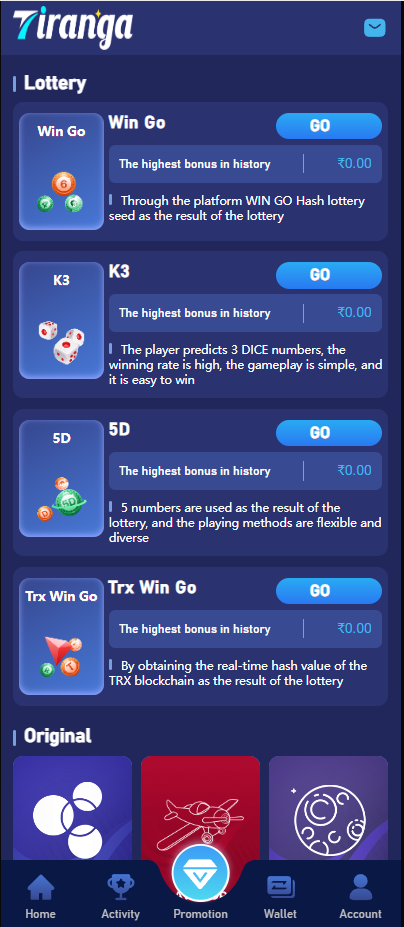
Task: Click GO button for 5D
Action: [x=329, y=433]
